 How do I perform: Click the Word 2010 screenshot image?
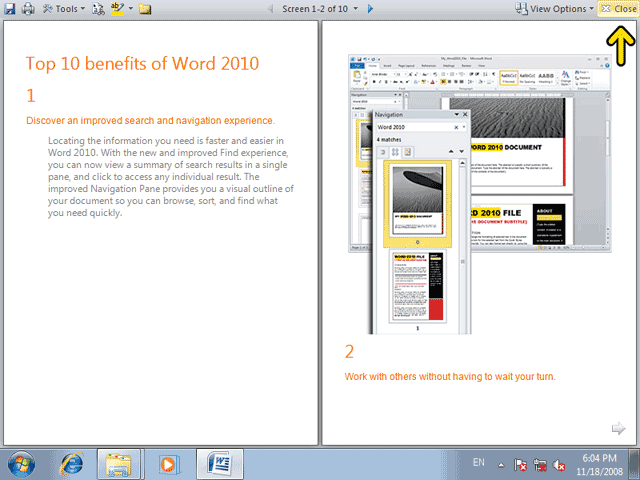480,194
